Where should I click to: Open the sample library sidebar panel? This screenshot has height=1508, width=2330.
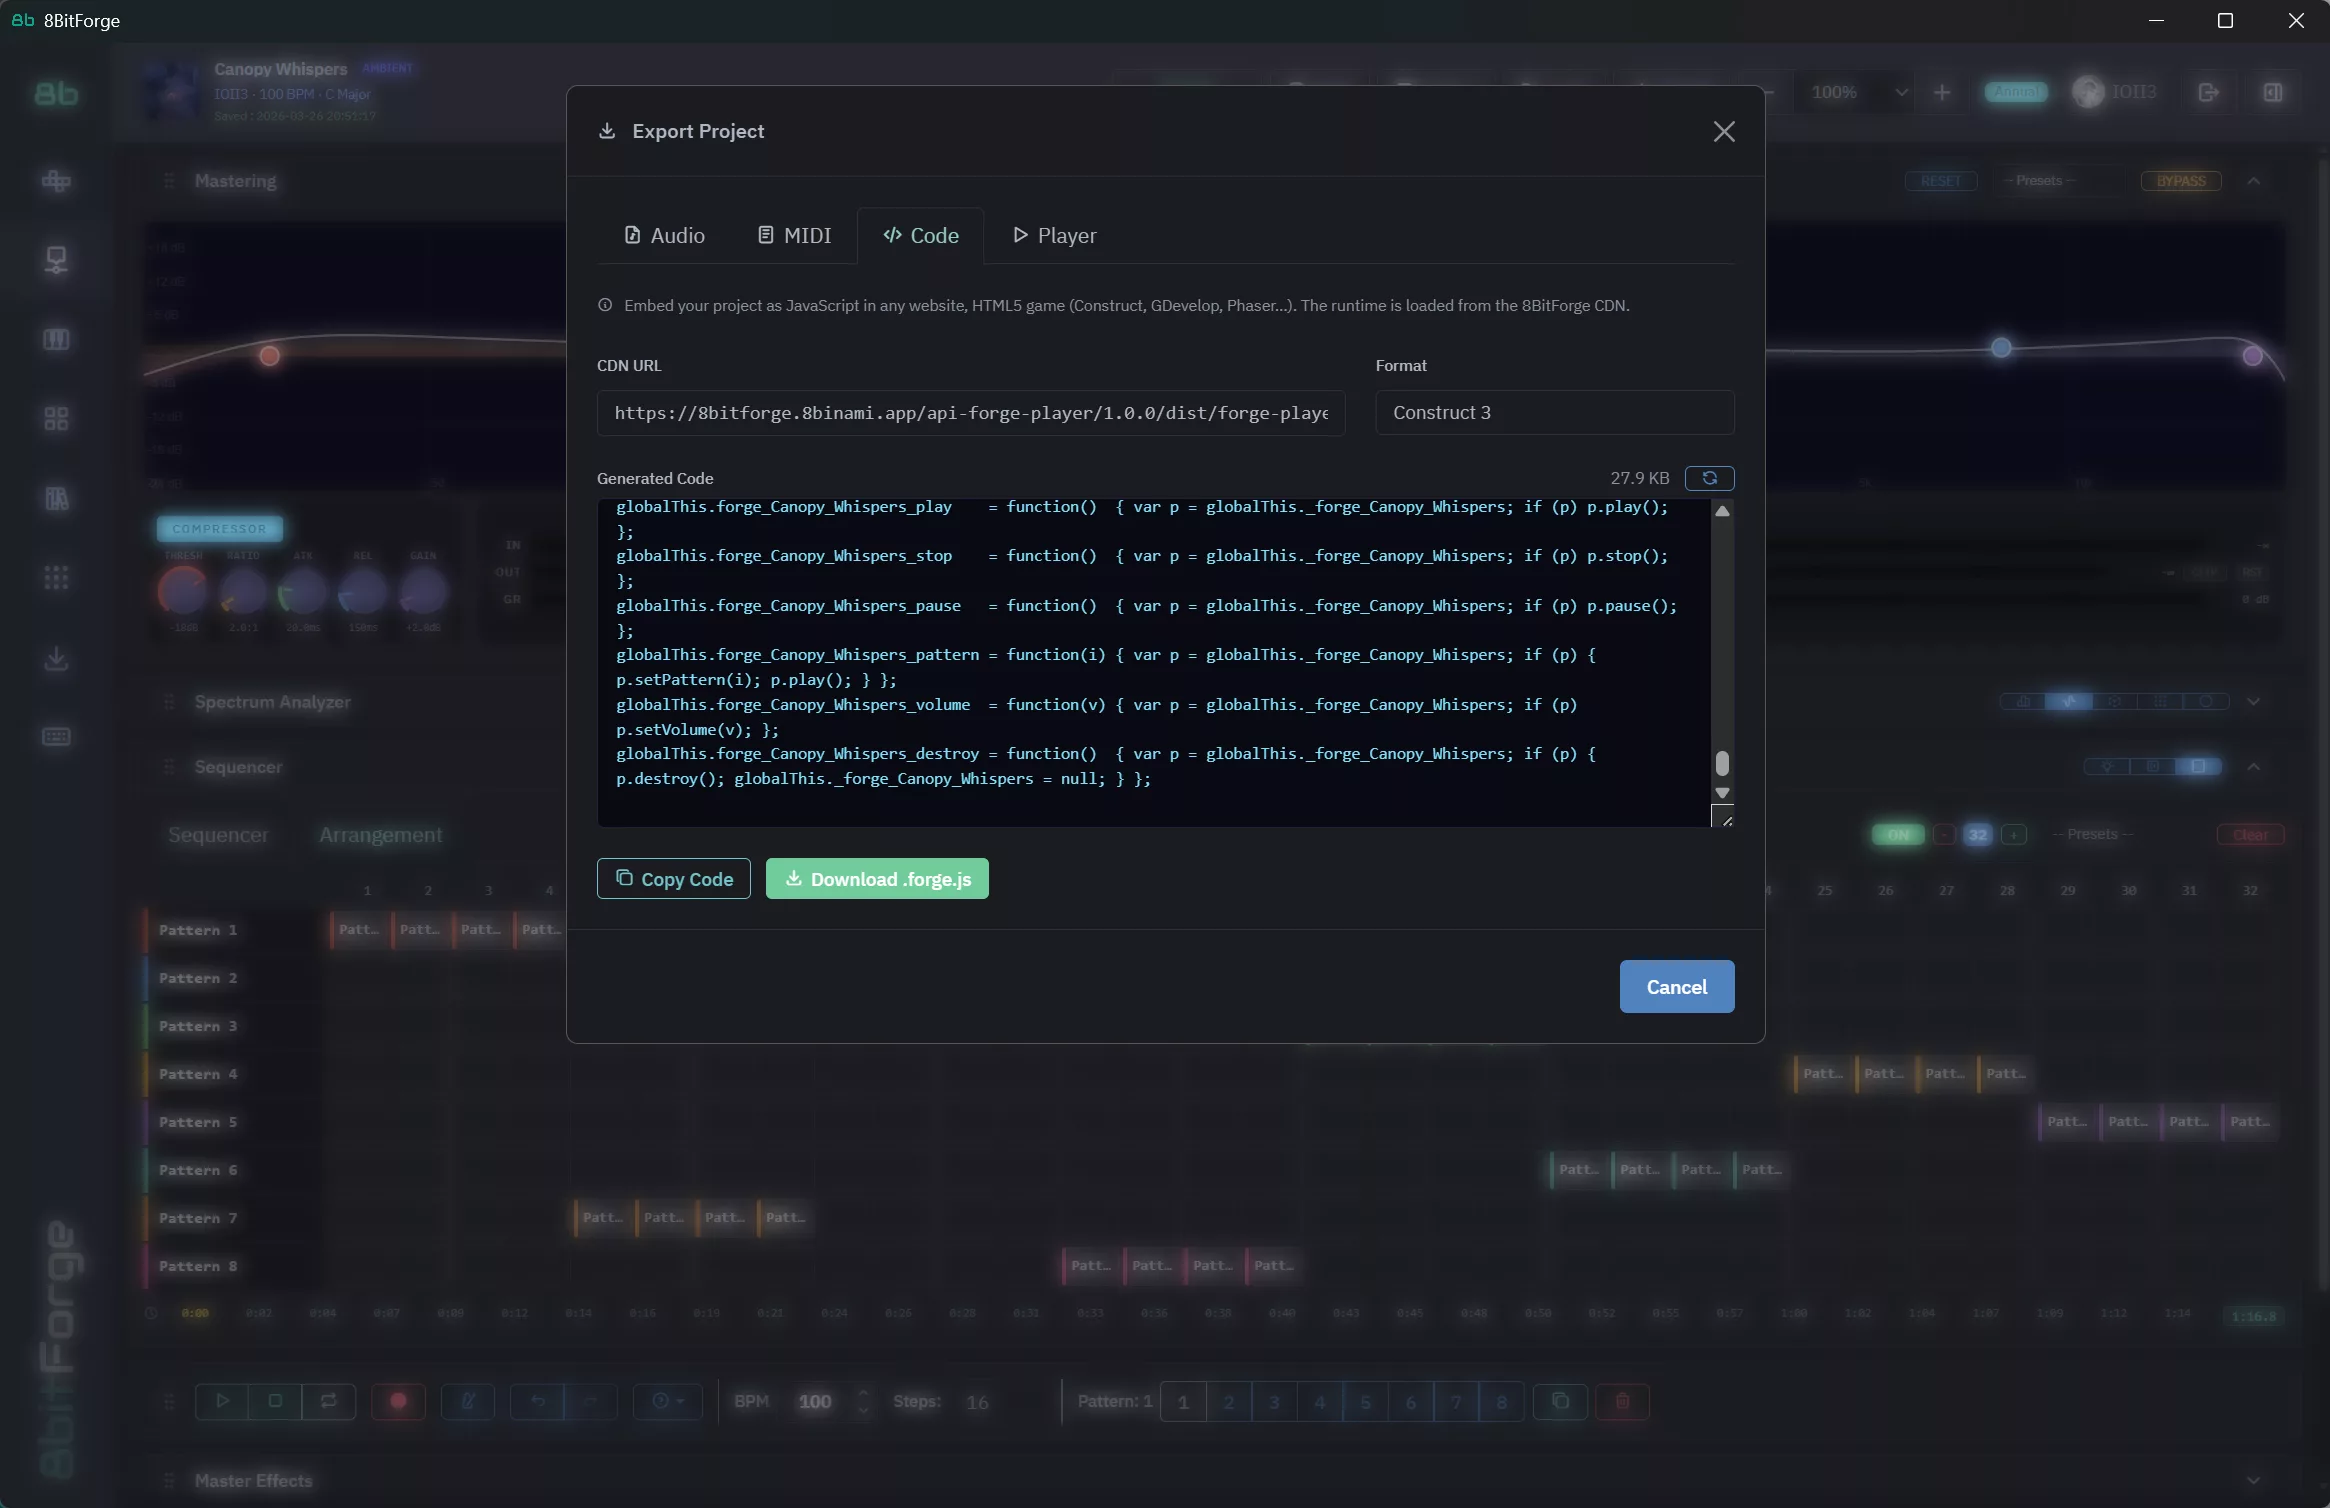[57, 497]
